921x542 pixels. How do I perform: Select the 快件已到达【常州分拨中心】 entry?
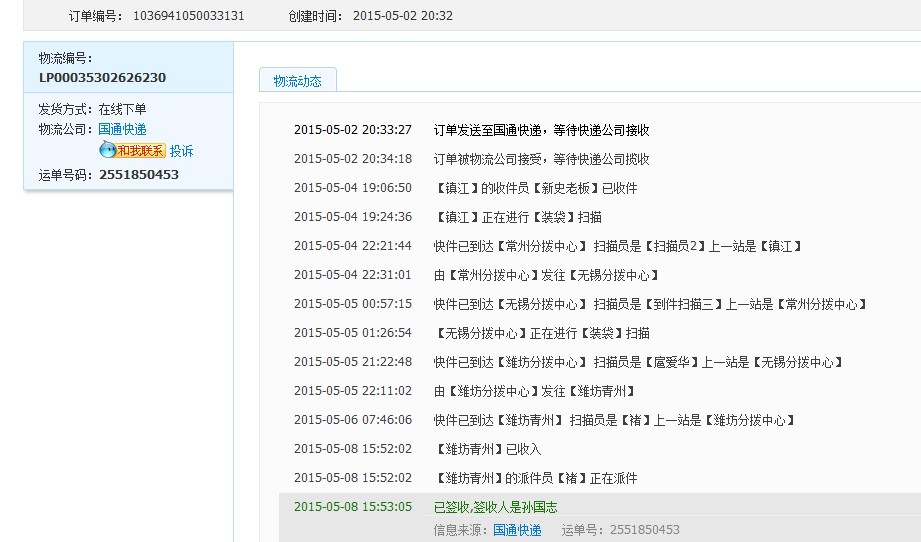click(618, 246)
